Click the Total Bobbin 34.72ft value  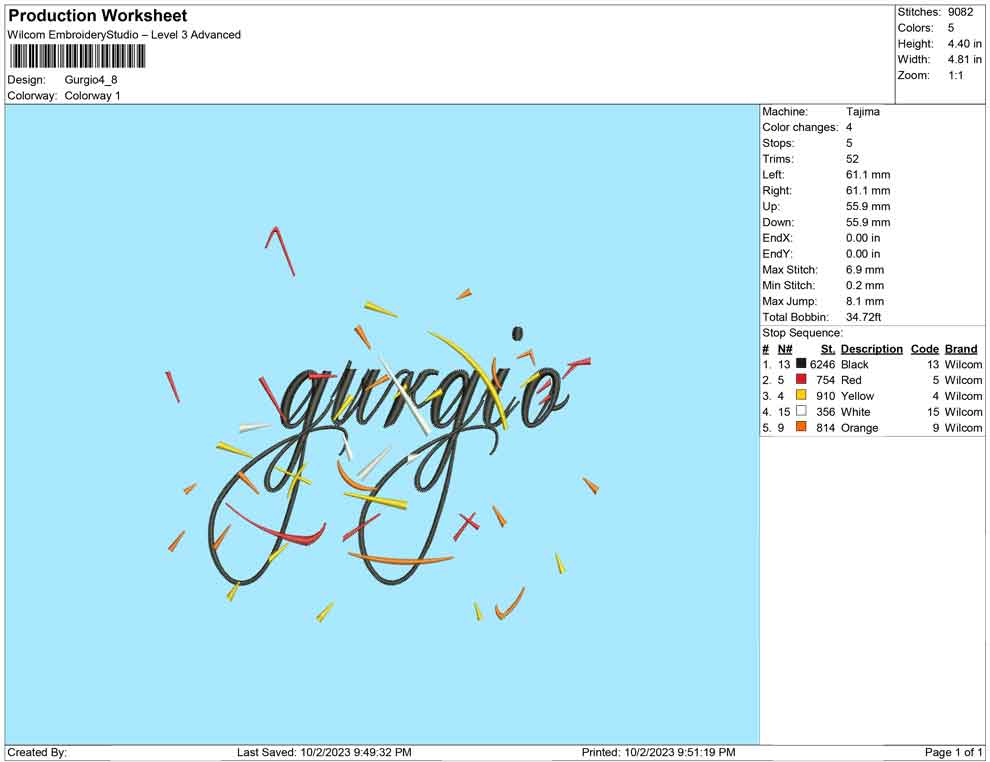point(866,317)
